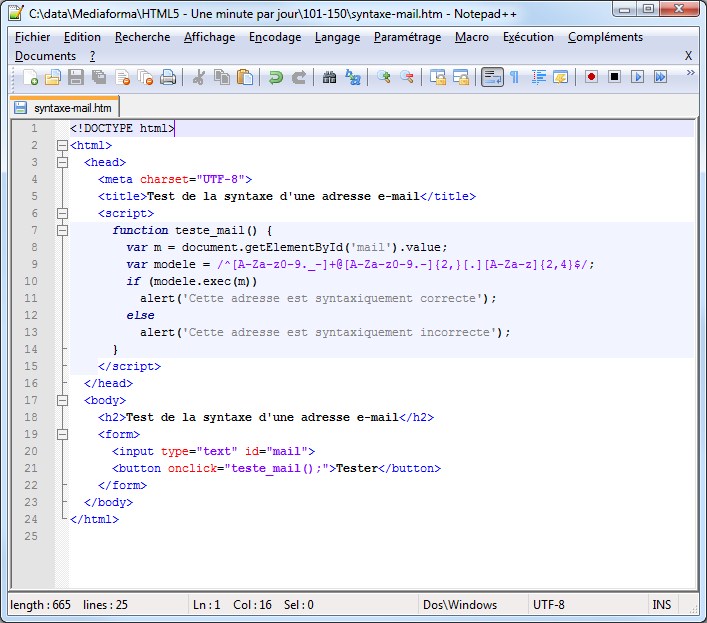
Task: Click the Open file folder icon
Action: coord(53,77)
